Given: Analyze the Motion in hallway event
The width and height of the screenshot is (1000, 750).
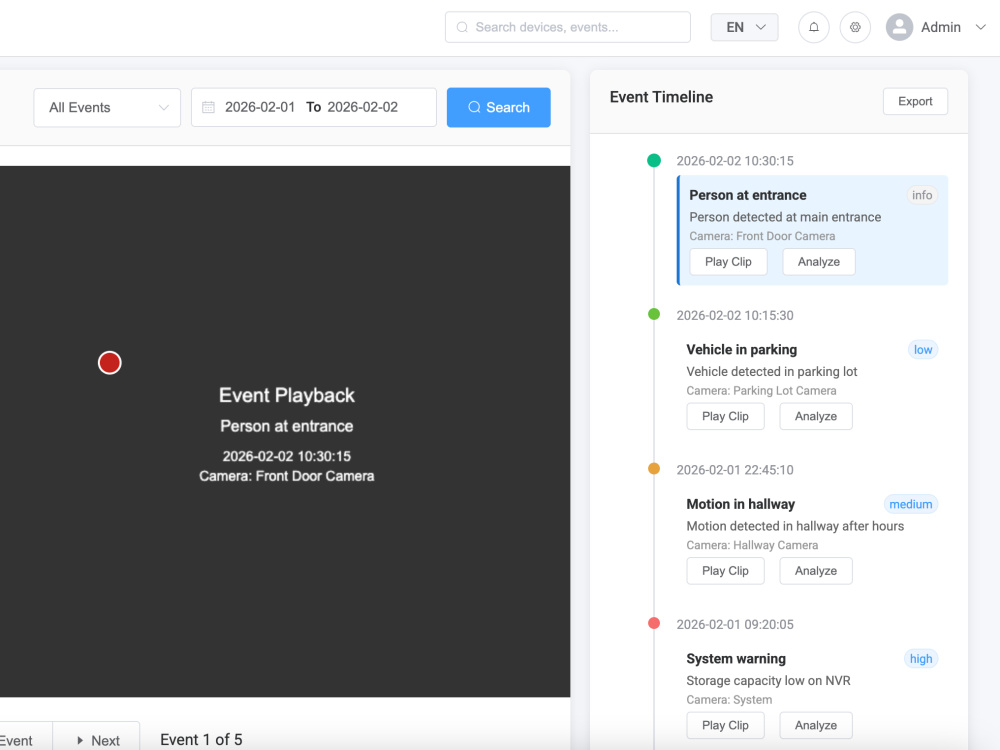Looking at the screenshot, I should (816, 571).
